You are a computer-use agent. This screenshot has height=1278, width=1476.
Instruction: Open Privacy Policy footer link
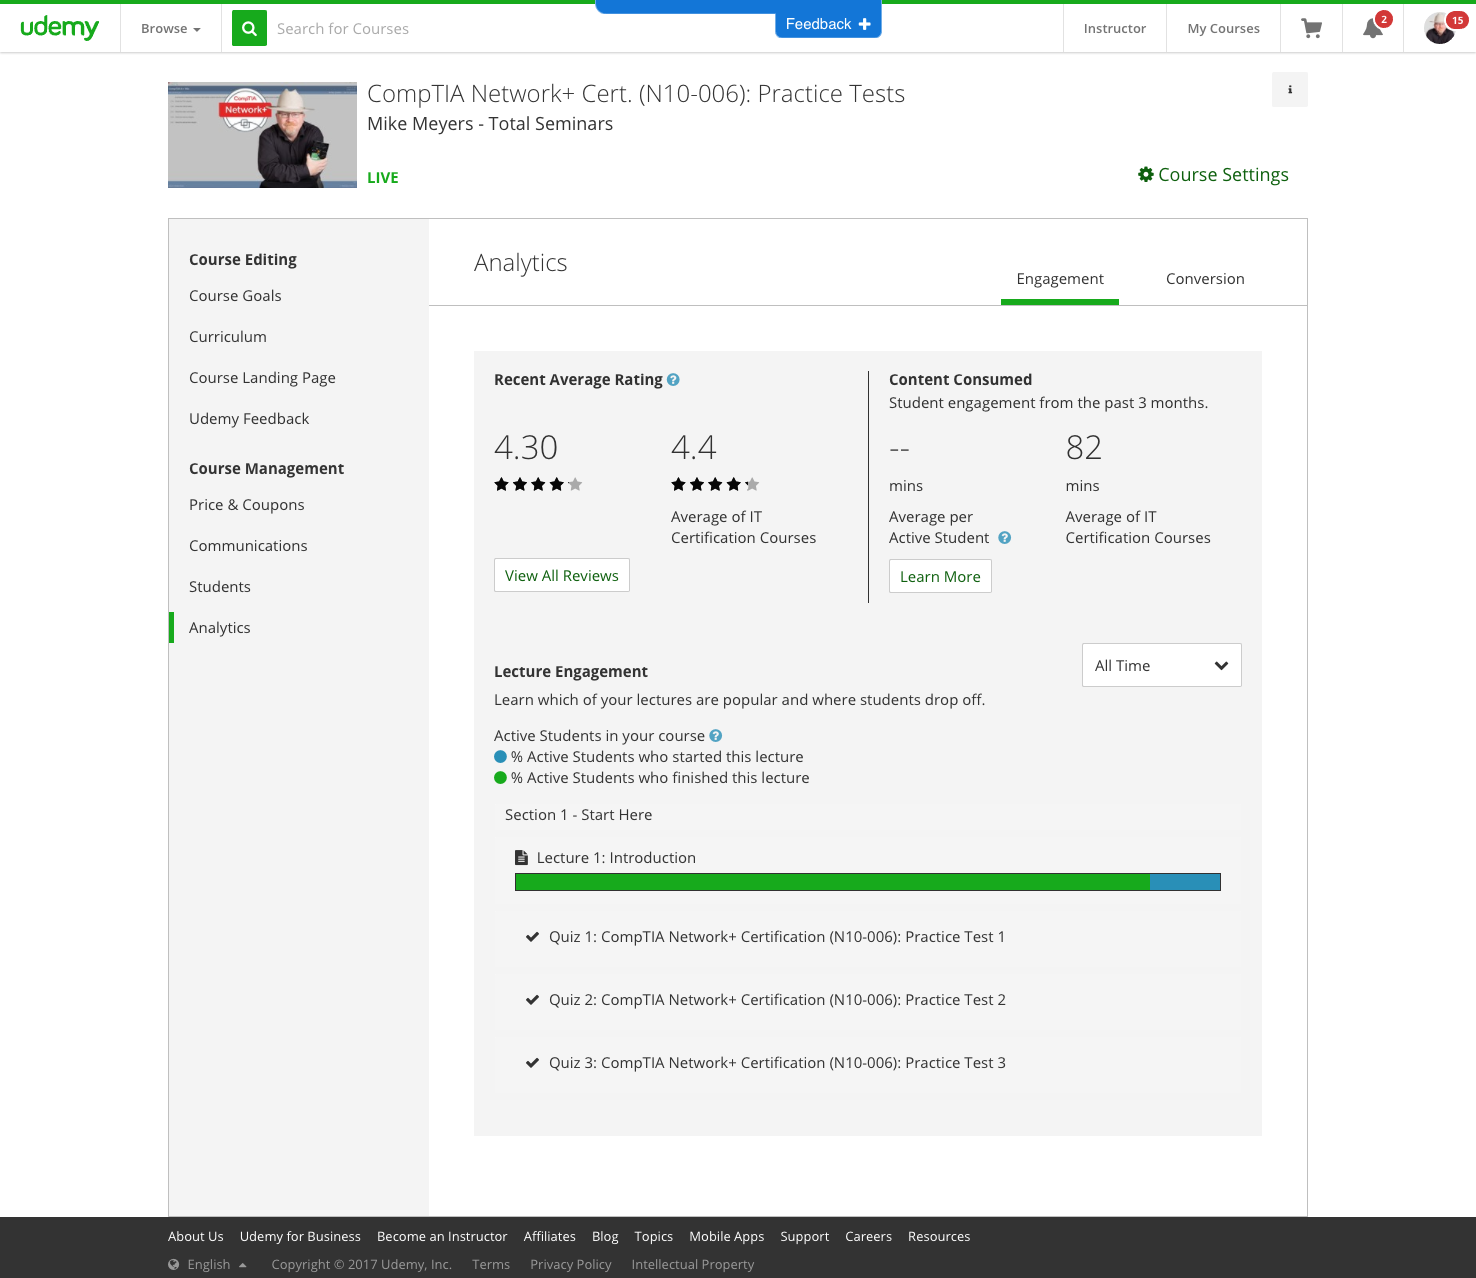571,1265
